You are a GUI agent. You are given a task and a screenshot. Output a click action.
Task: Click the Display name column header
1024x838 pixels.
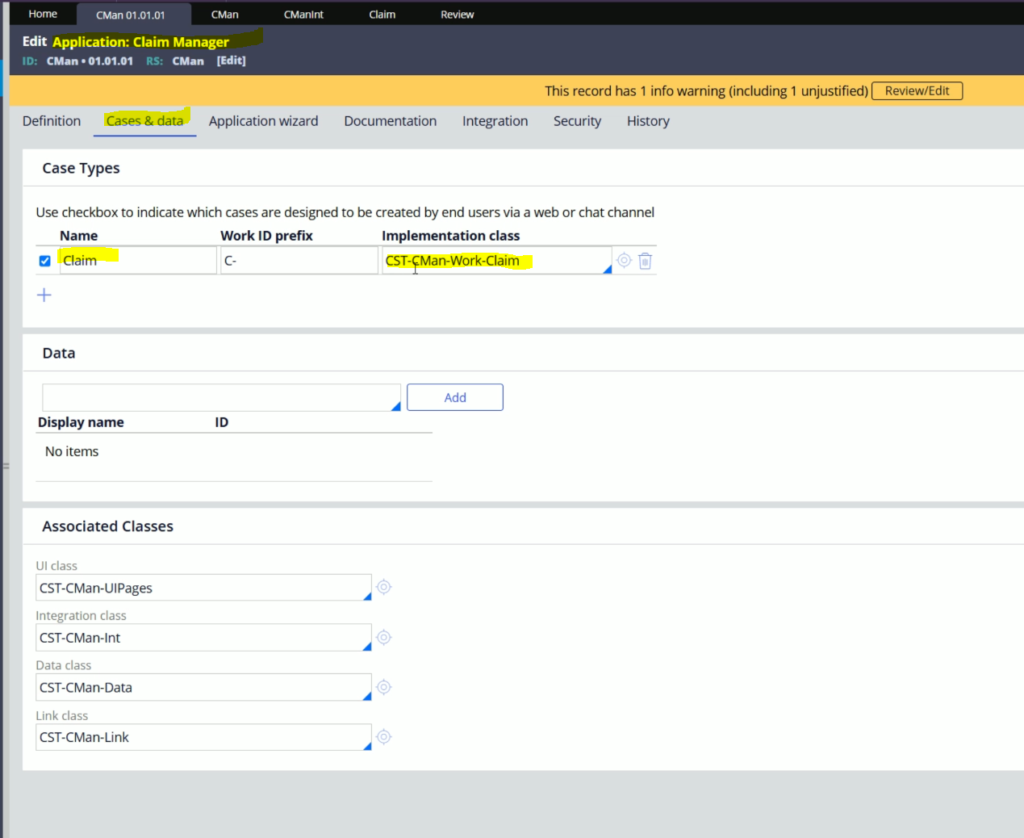click(x=81, y=422)
